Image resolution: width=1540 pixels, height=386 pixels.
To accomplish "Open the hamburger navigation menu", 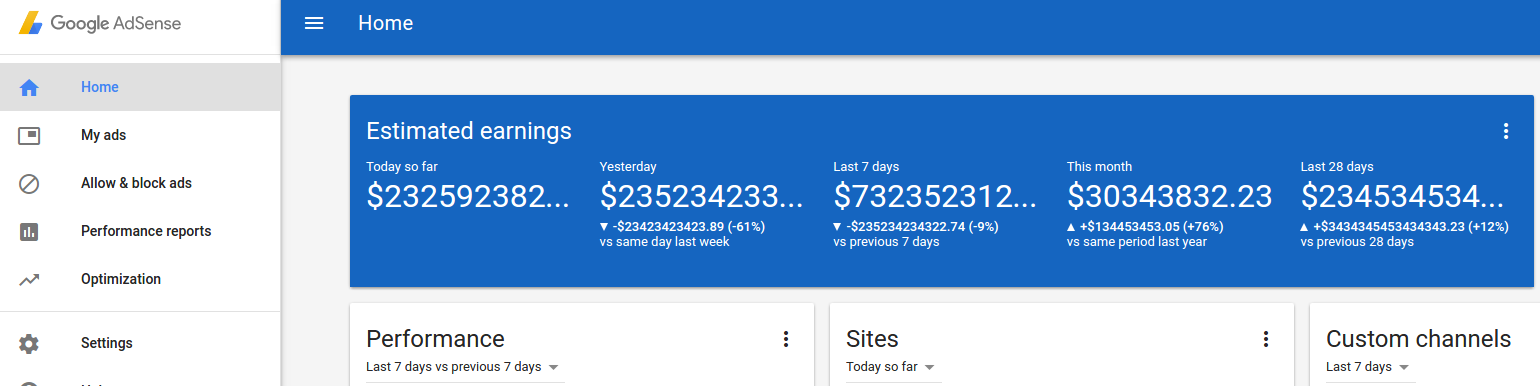I will point(314,23).
